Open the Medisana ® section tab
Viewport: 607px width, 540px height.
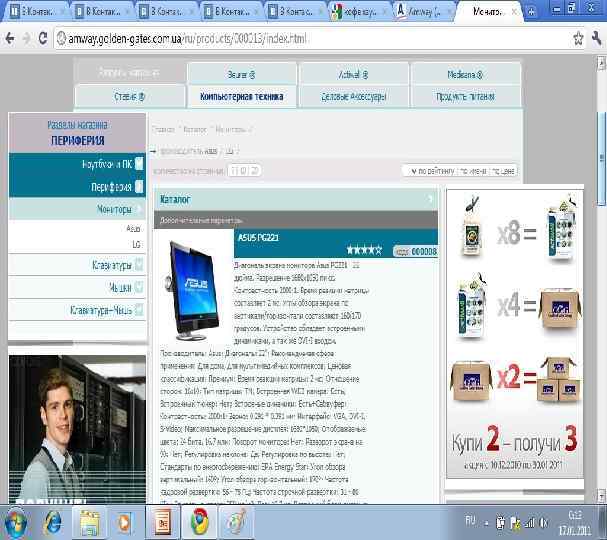(x=465, y=74)
